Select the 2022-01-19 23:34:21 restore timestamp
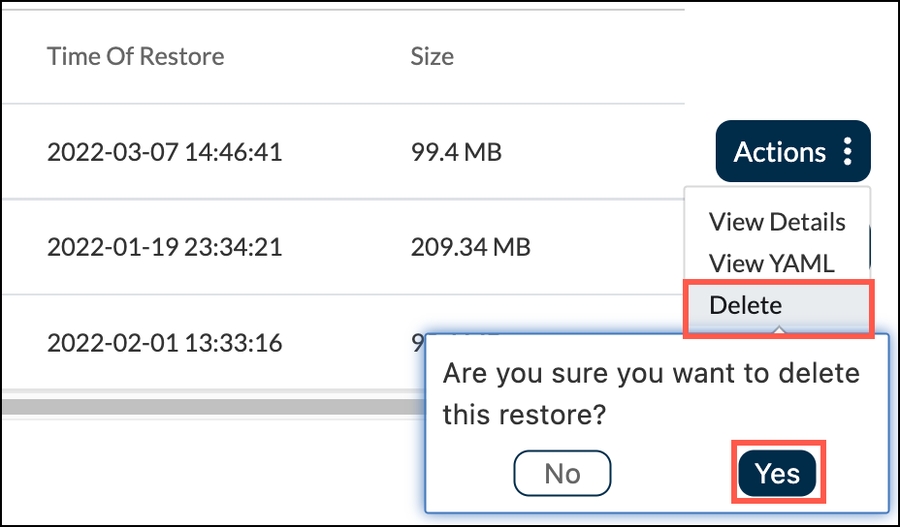Viewport: 900px width, 527px height. coord(164,246)
